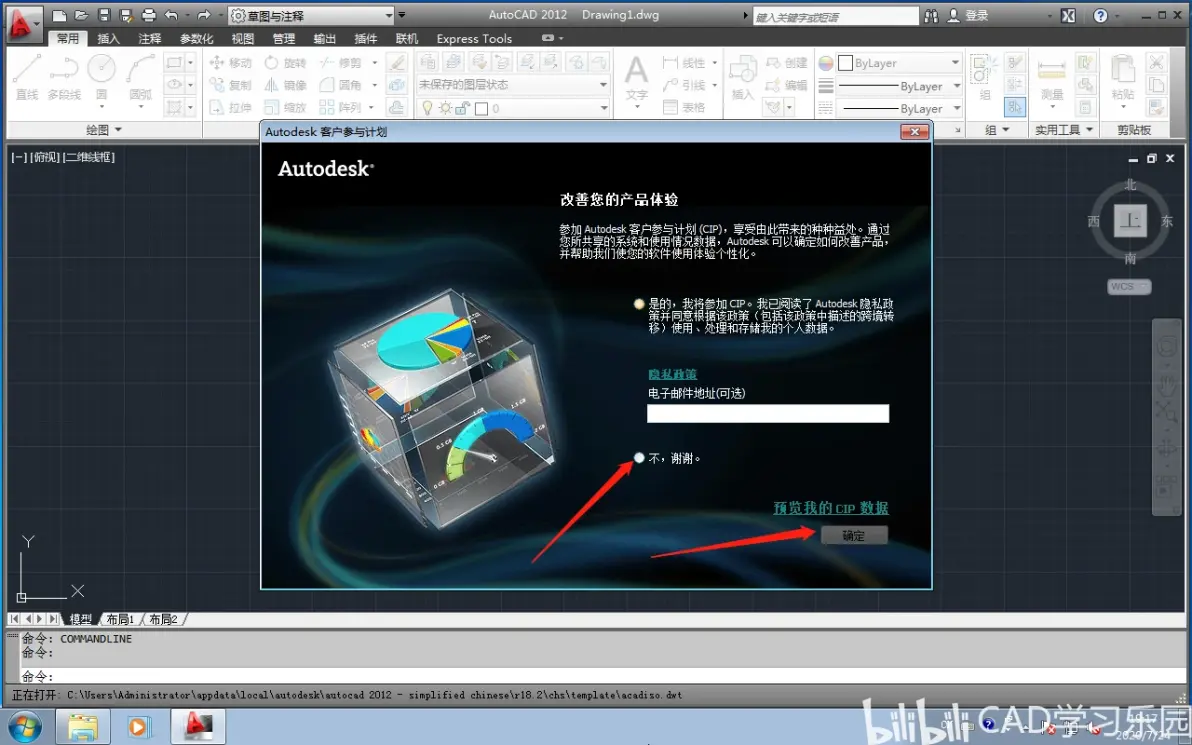Click the 复制 copy tool
This screenshot has height=745, width=1192.
click(230, 85)
